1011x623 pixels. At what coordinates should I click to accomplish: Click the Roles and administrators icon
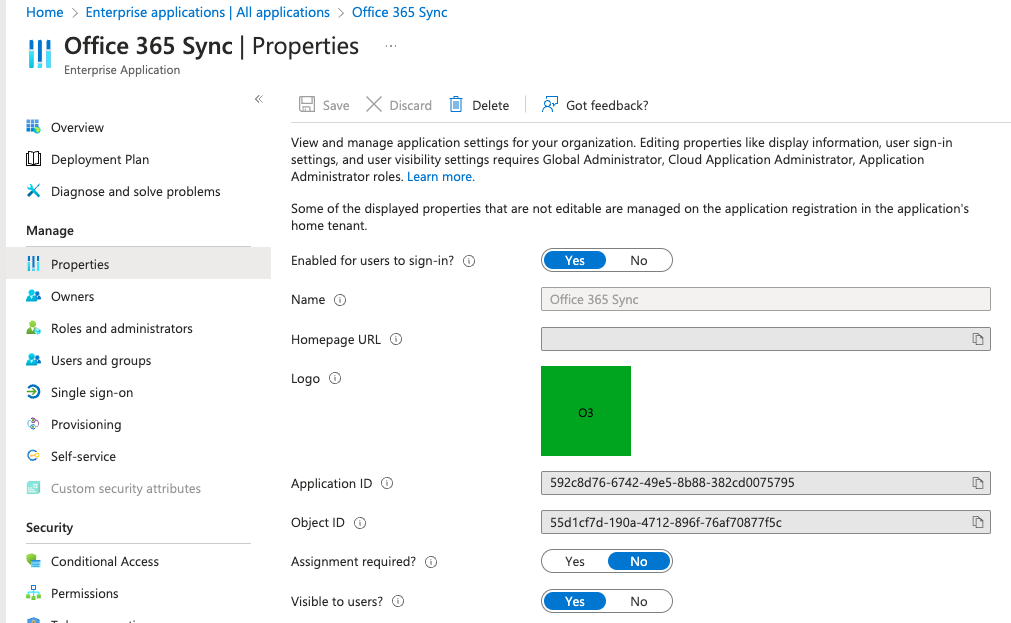(34, 328)
